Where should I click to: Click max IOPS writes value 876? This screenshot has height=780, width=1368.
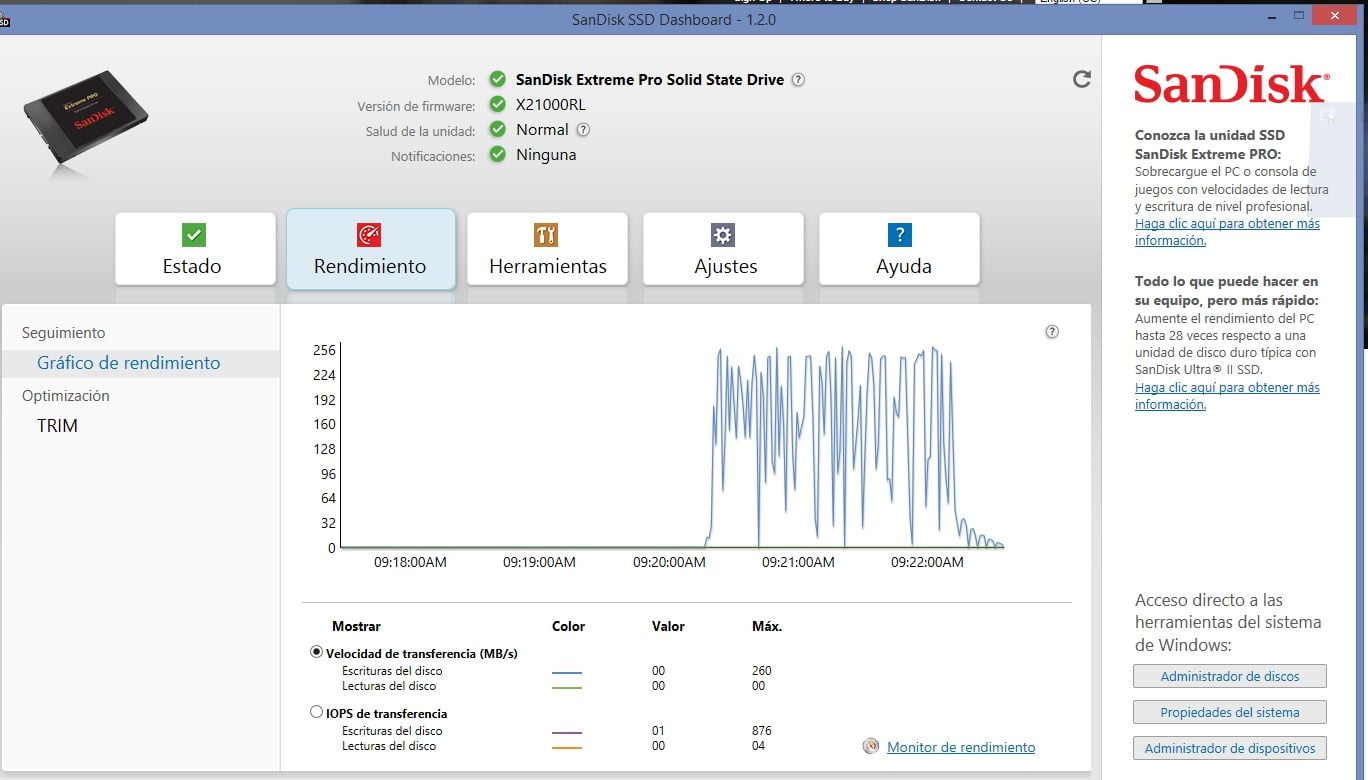(761, 731)
